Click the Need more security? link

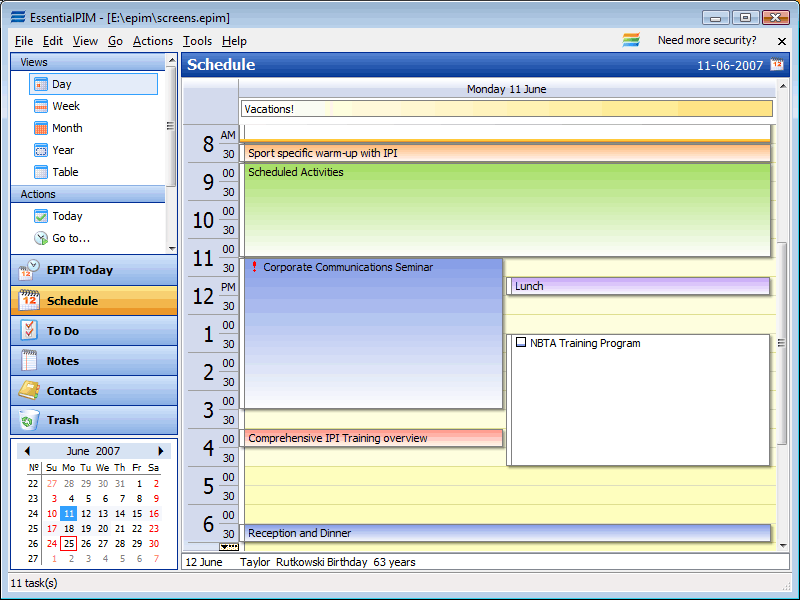click(706, 41)
